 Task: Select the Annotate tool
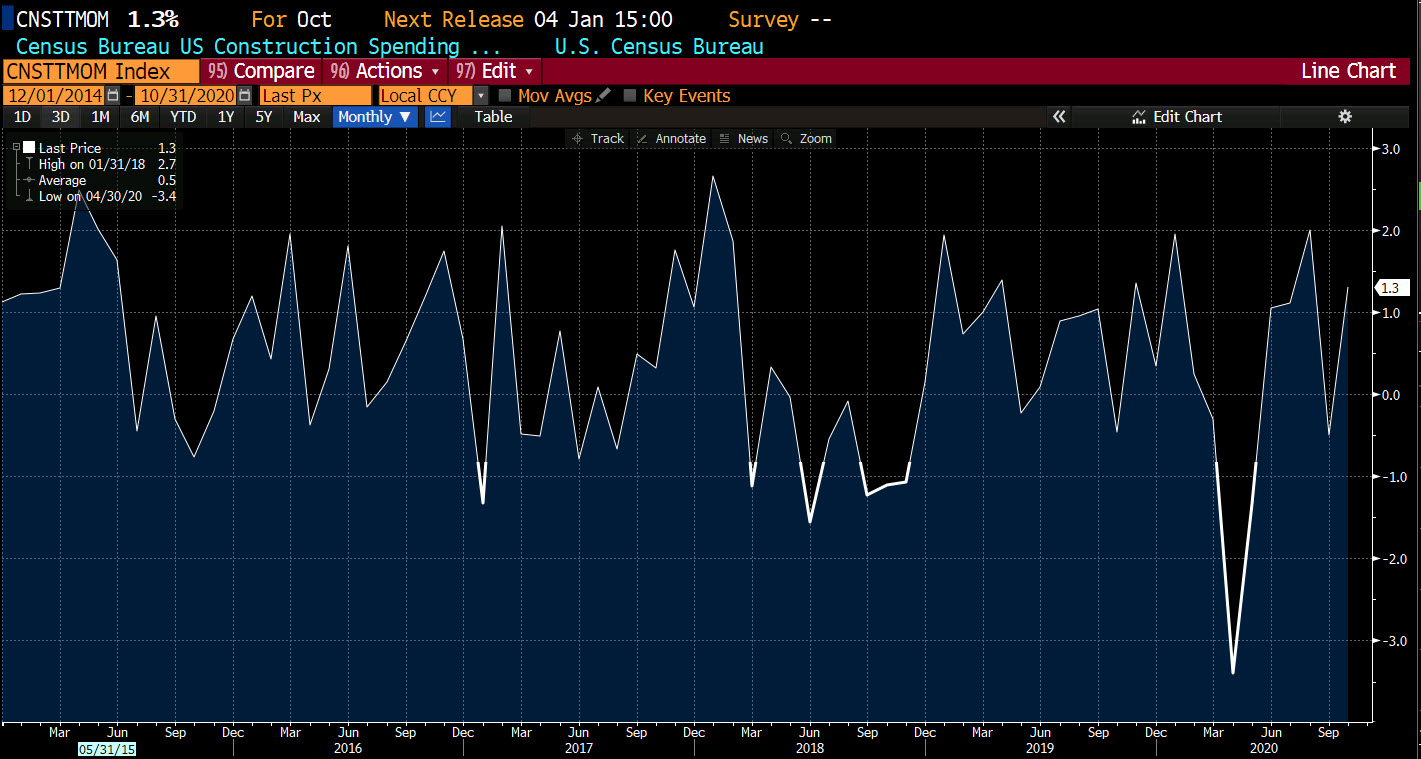(671, 139)
